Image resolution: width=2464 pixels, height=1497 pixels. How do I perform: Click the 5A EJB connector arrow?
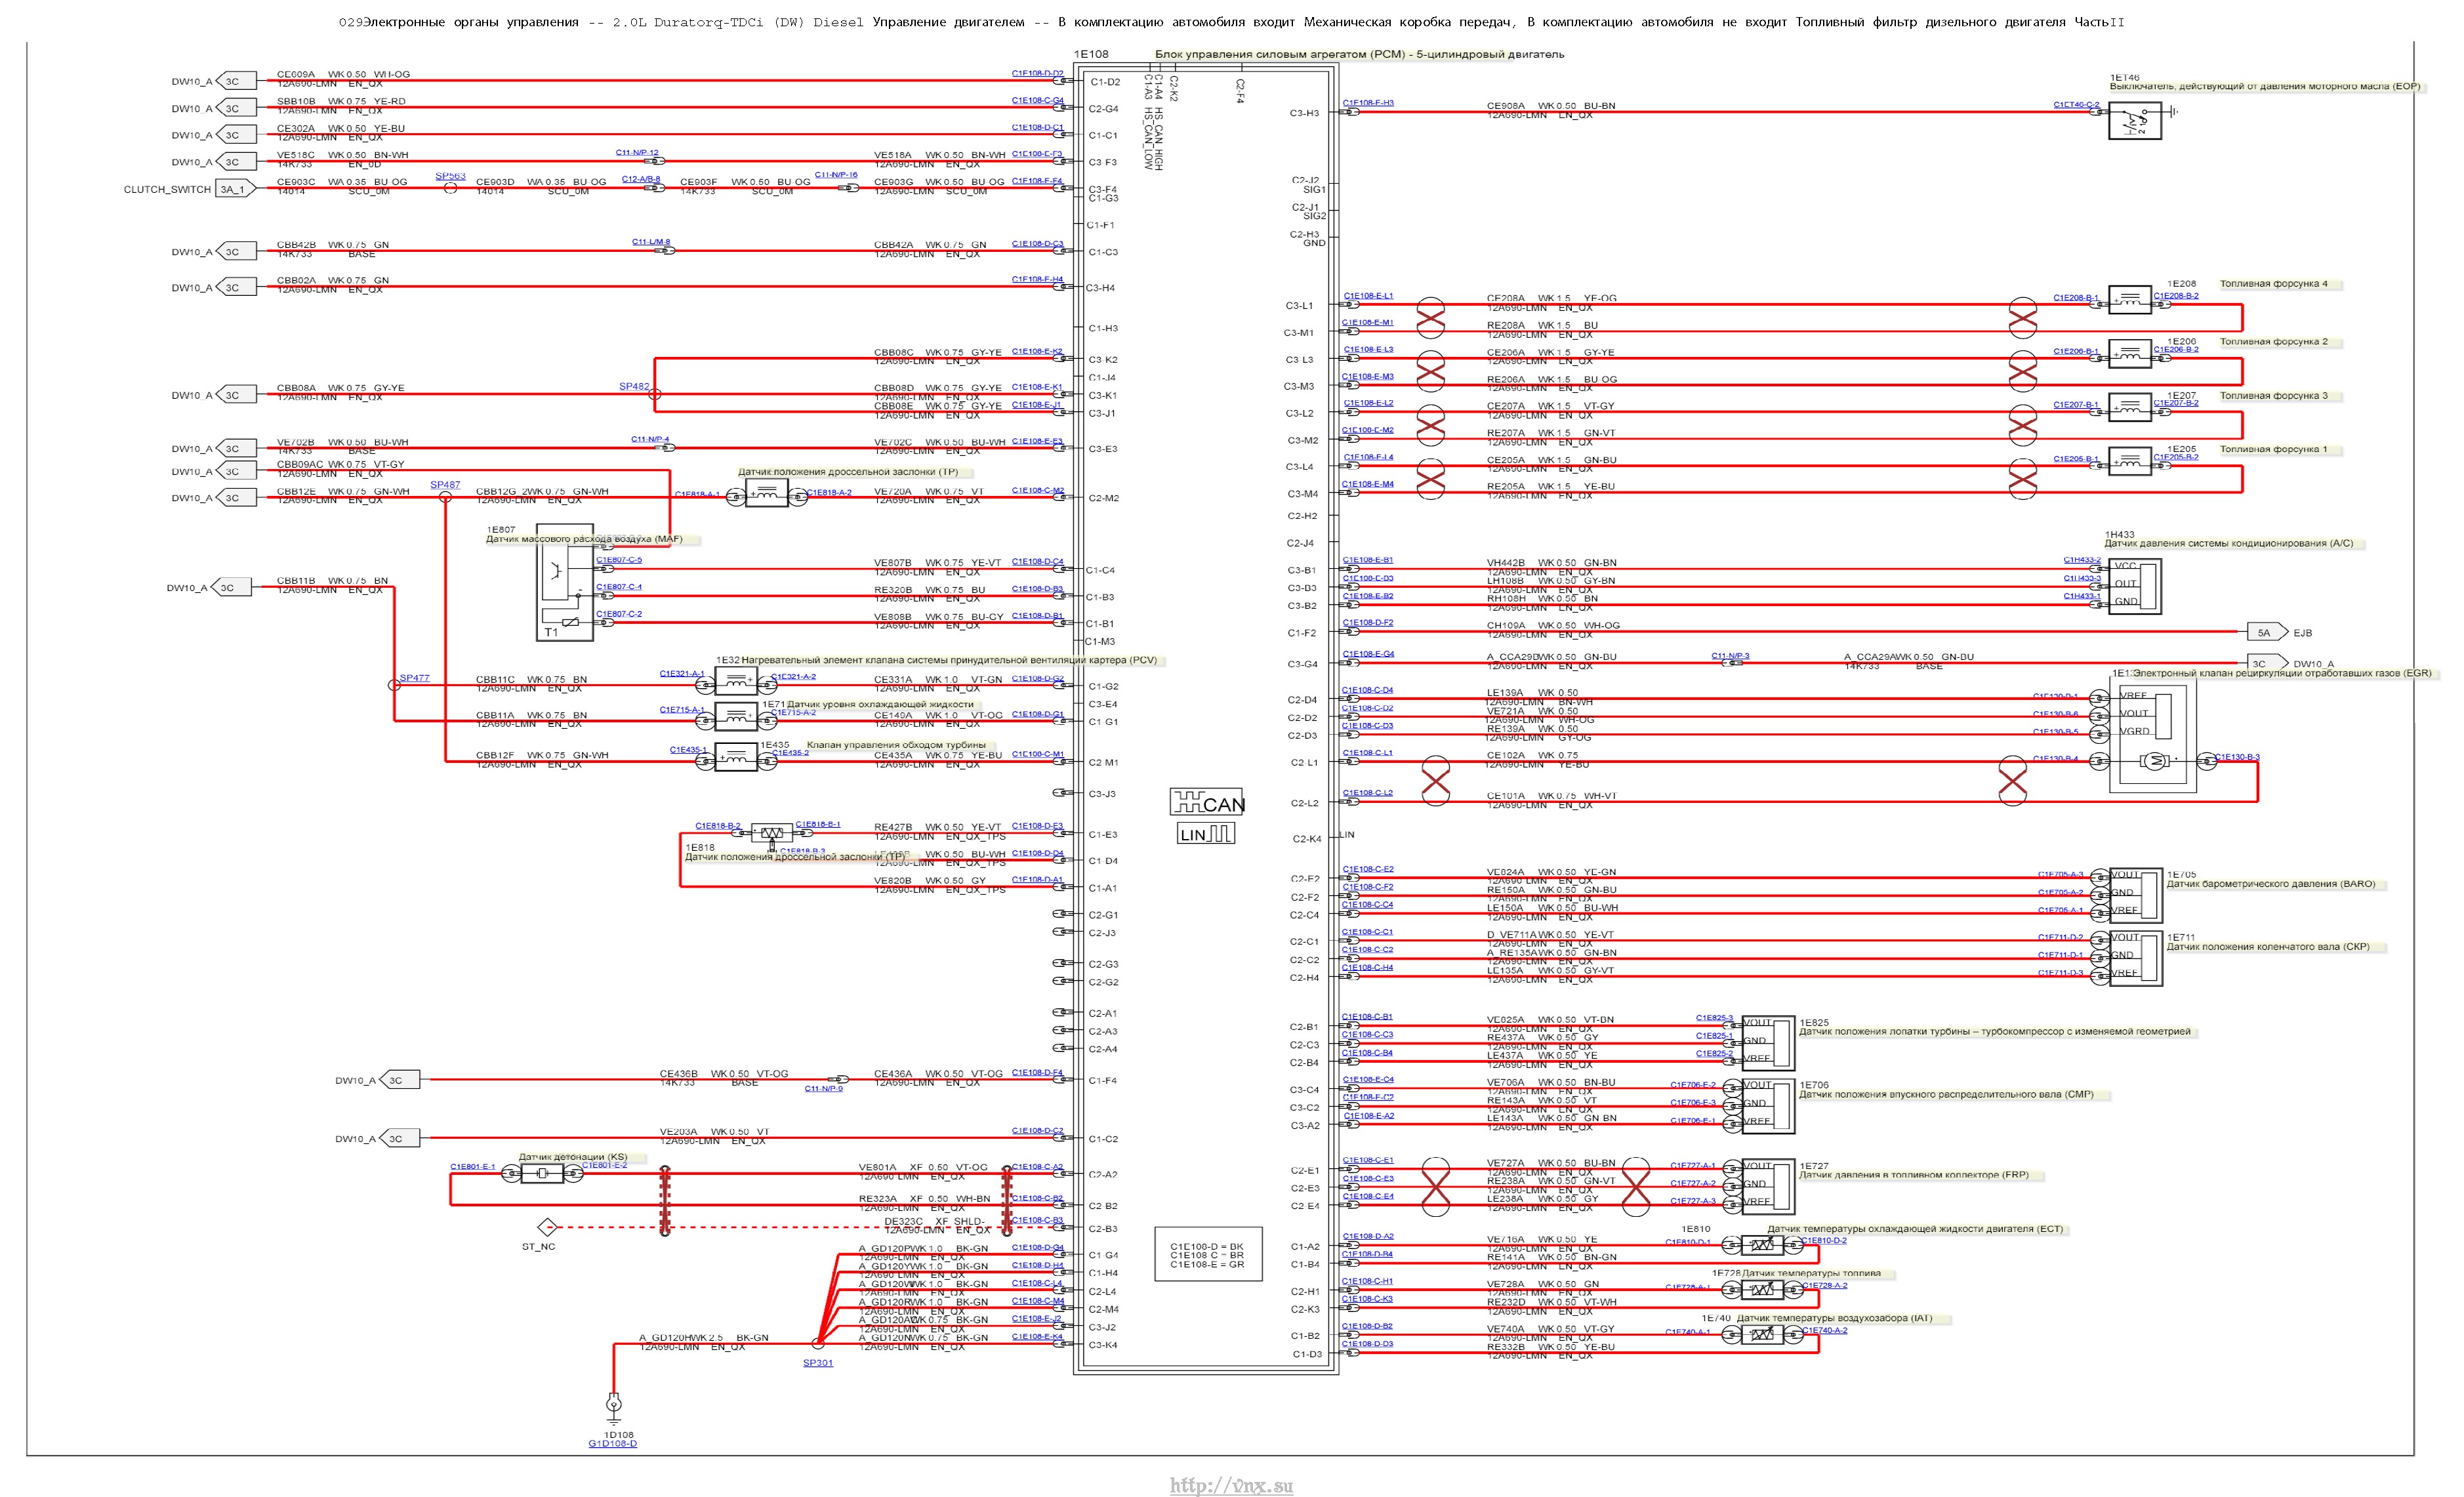[x=2268, y=632]
